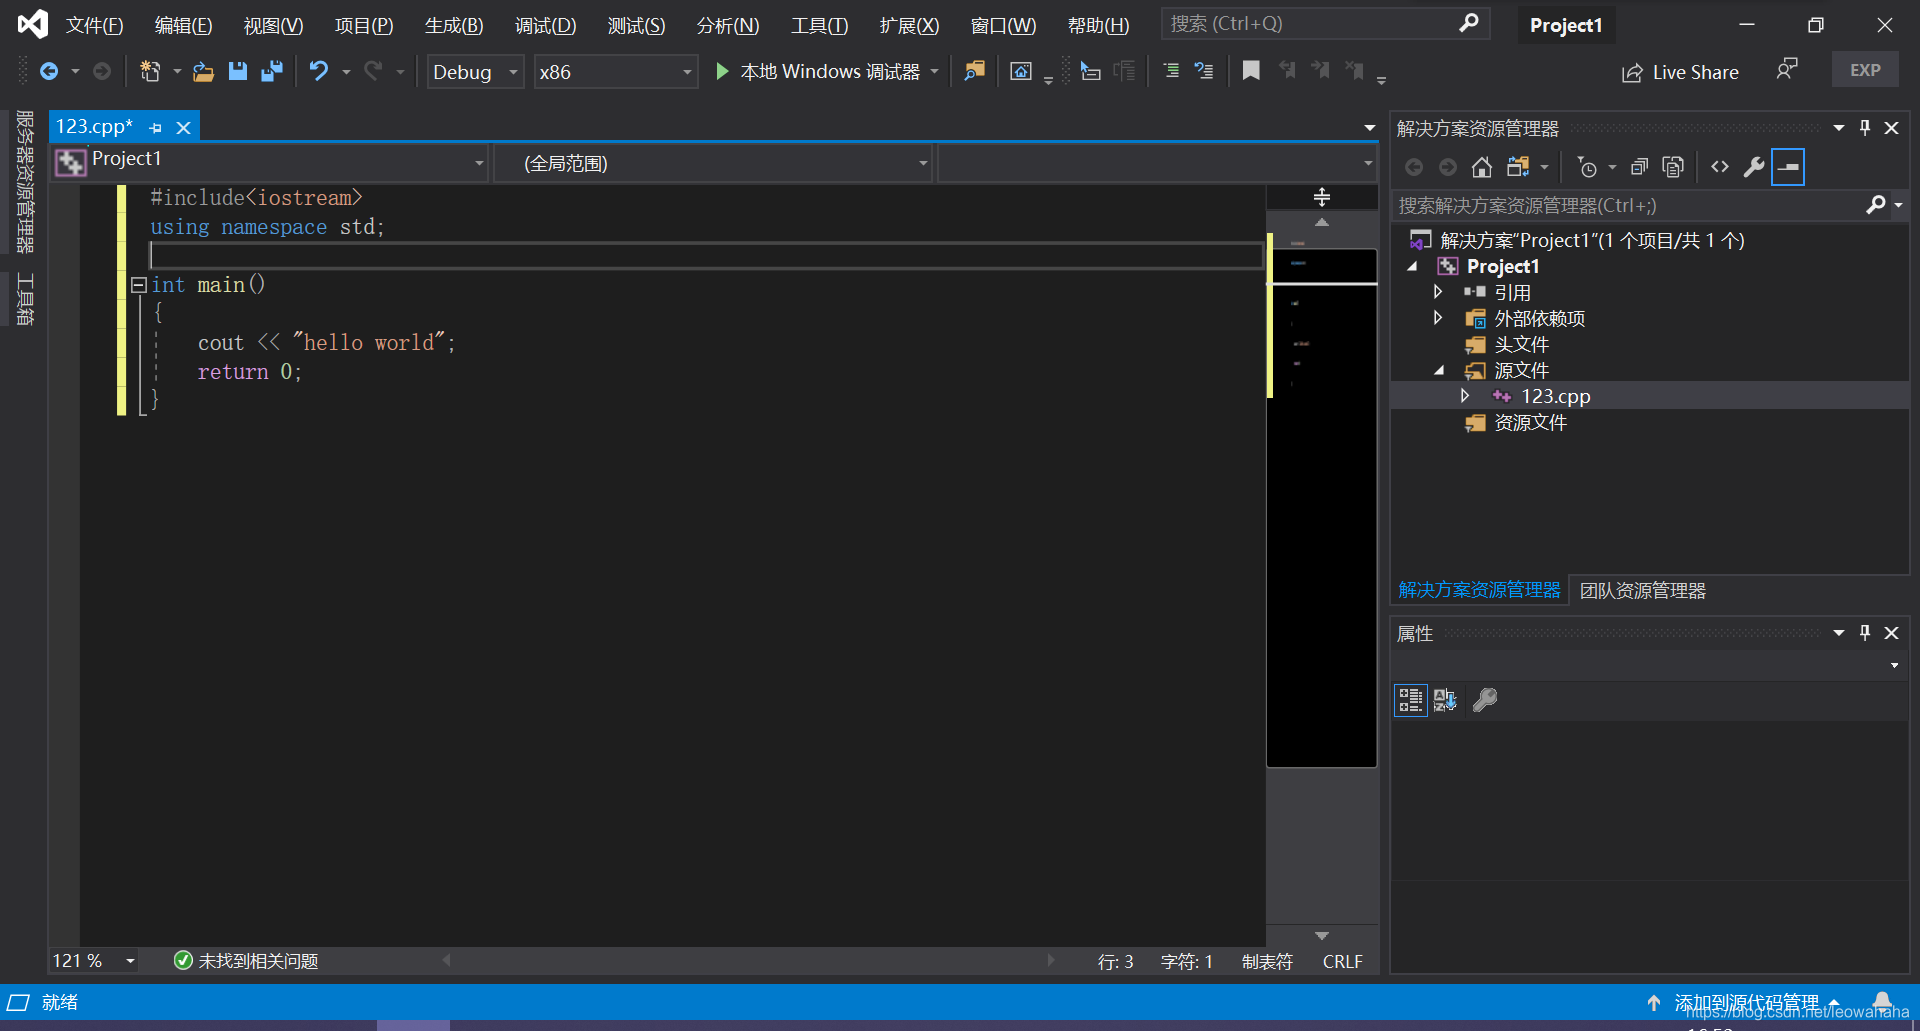Click the Home icon in Solution Explorer

click(1482, 167)
